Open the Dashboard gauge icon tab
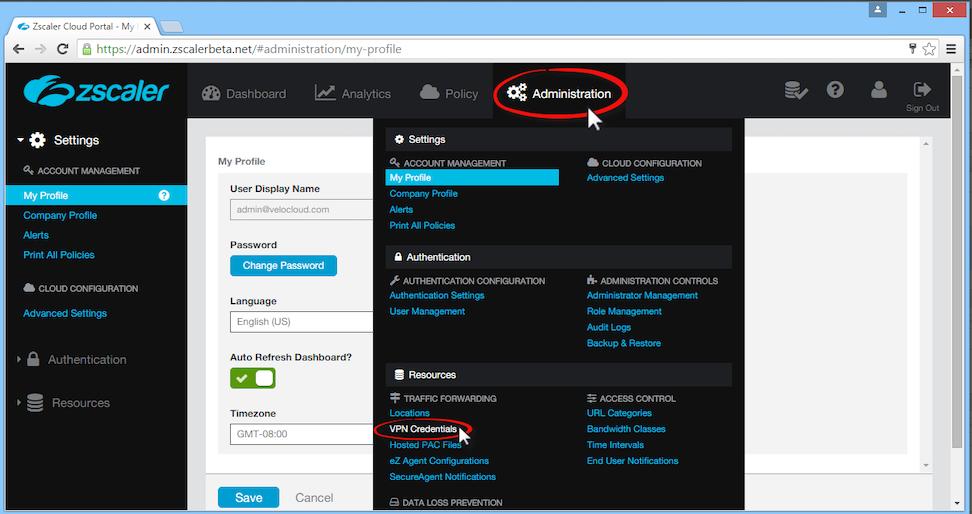This screenshot has width=972, height=514. coord(211,93)
